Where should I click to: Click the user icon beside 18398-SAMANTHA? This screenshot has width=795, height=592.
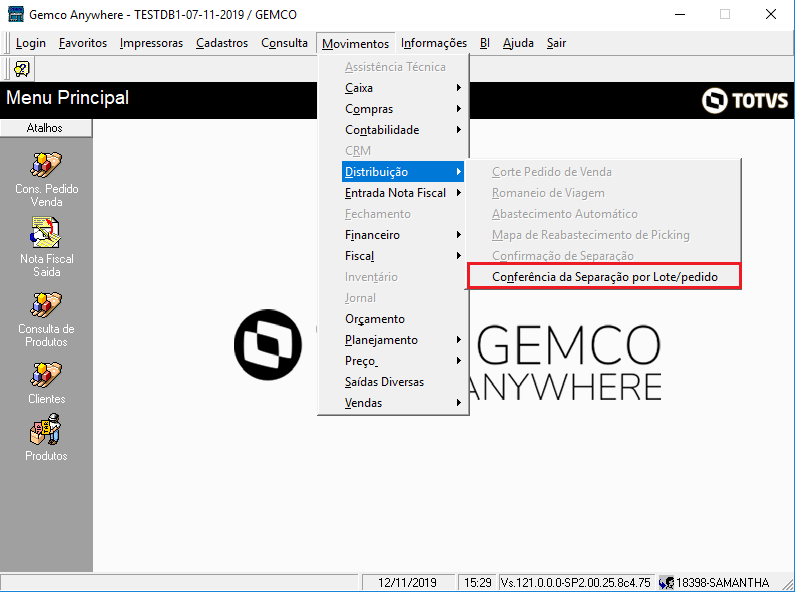tap(666, 583)
